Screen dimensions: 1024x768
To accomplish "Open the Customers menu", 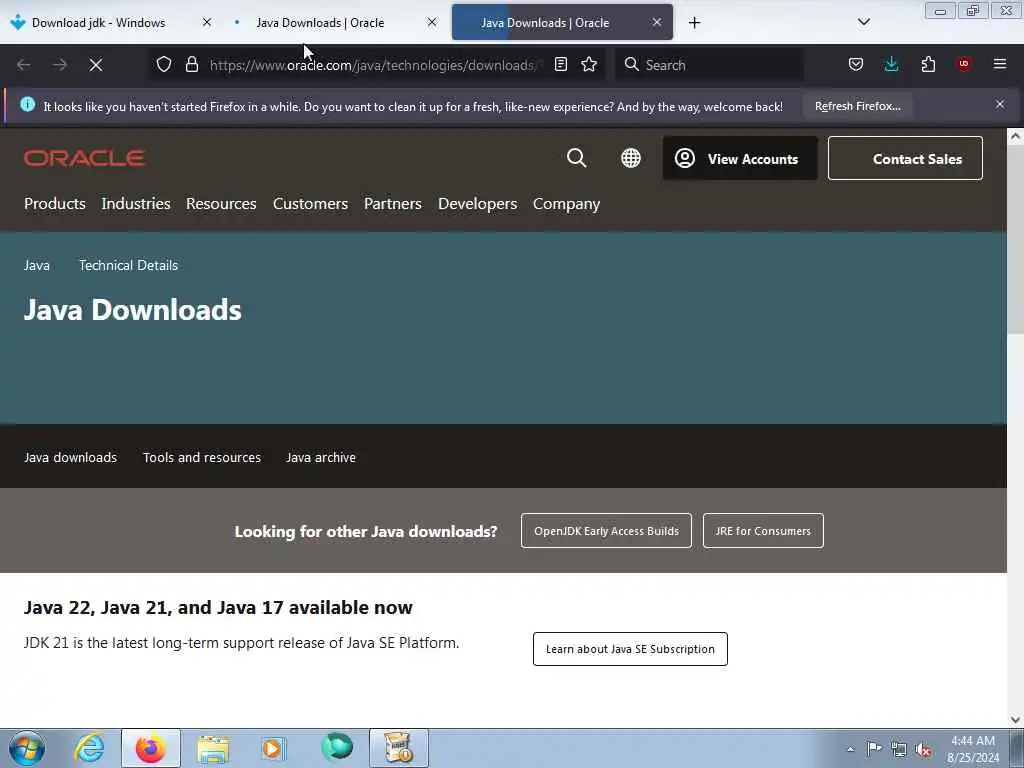I will point(310,204).
